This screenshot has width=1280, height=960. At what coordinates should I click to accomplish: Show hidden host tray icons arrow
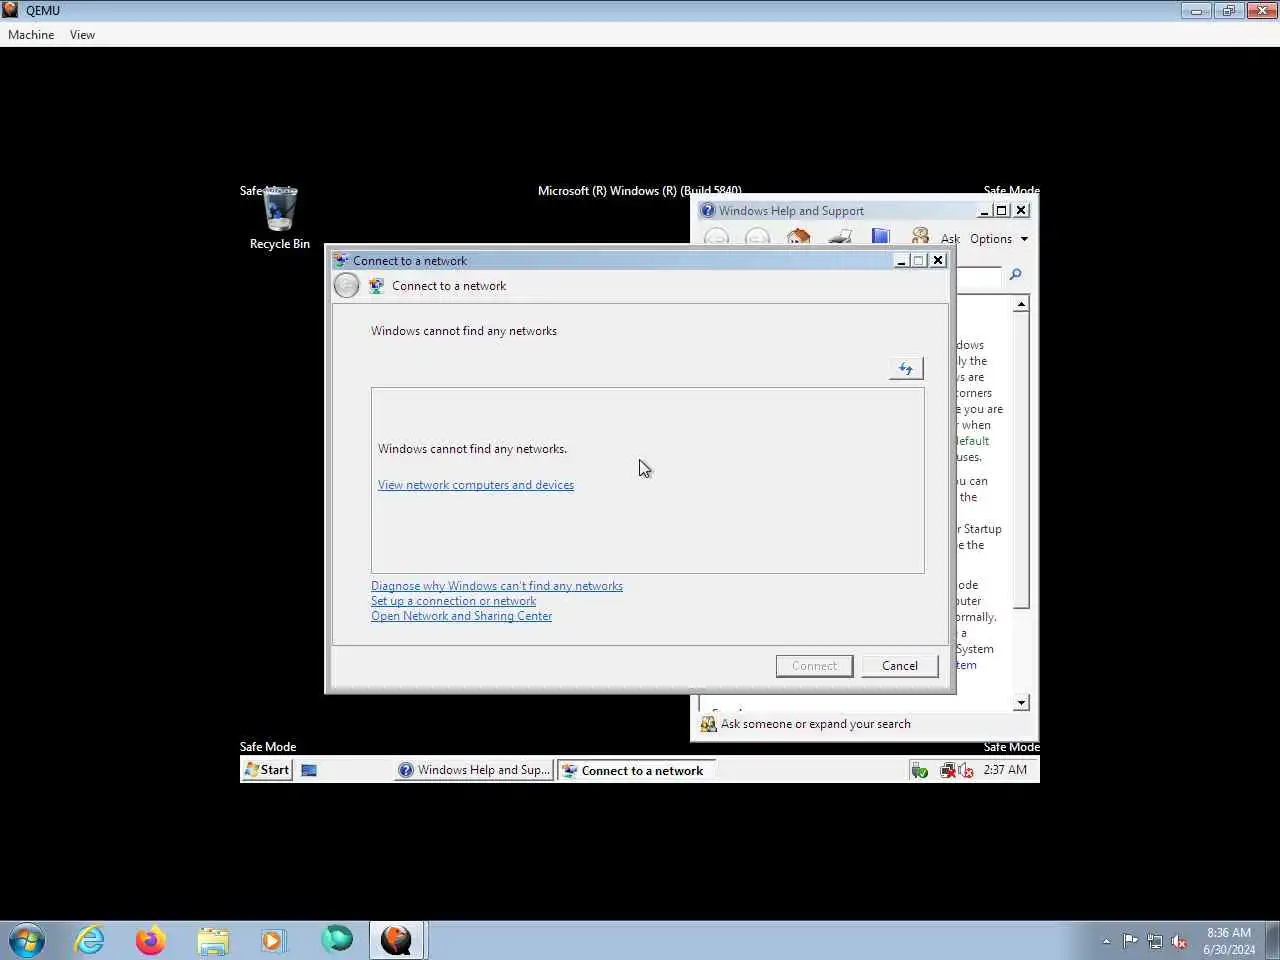tap(1106, 941)
